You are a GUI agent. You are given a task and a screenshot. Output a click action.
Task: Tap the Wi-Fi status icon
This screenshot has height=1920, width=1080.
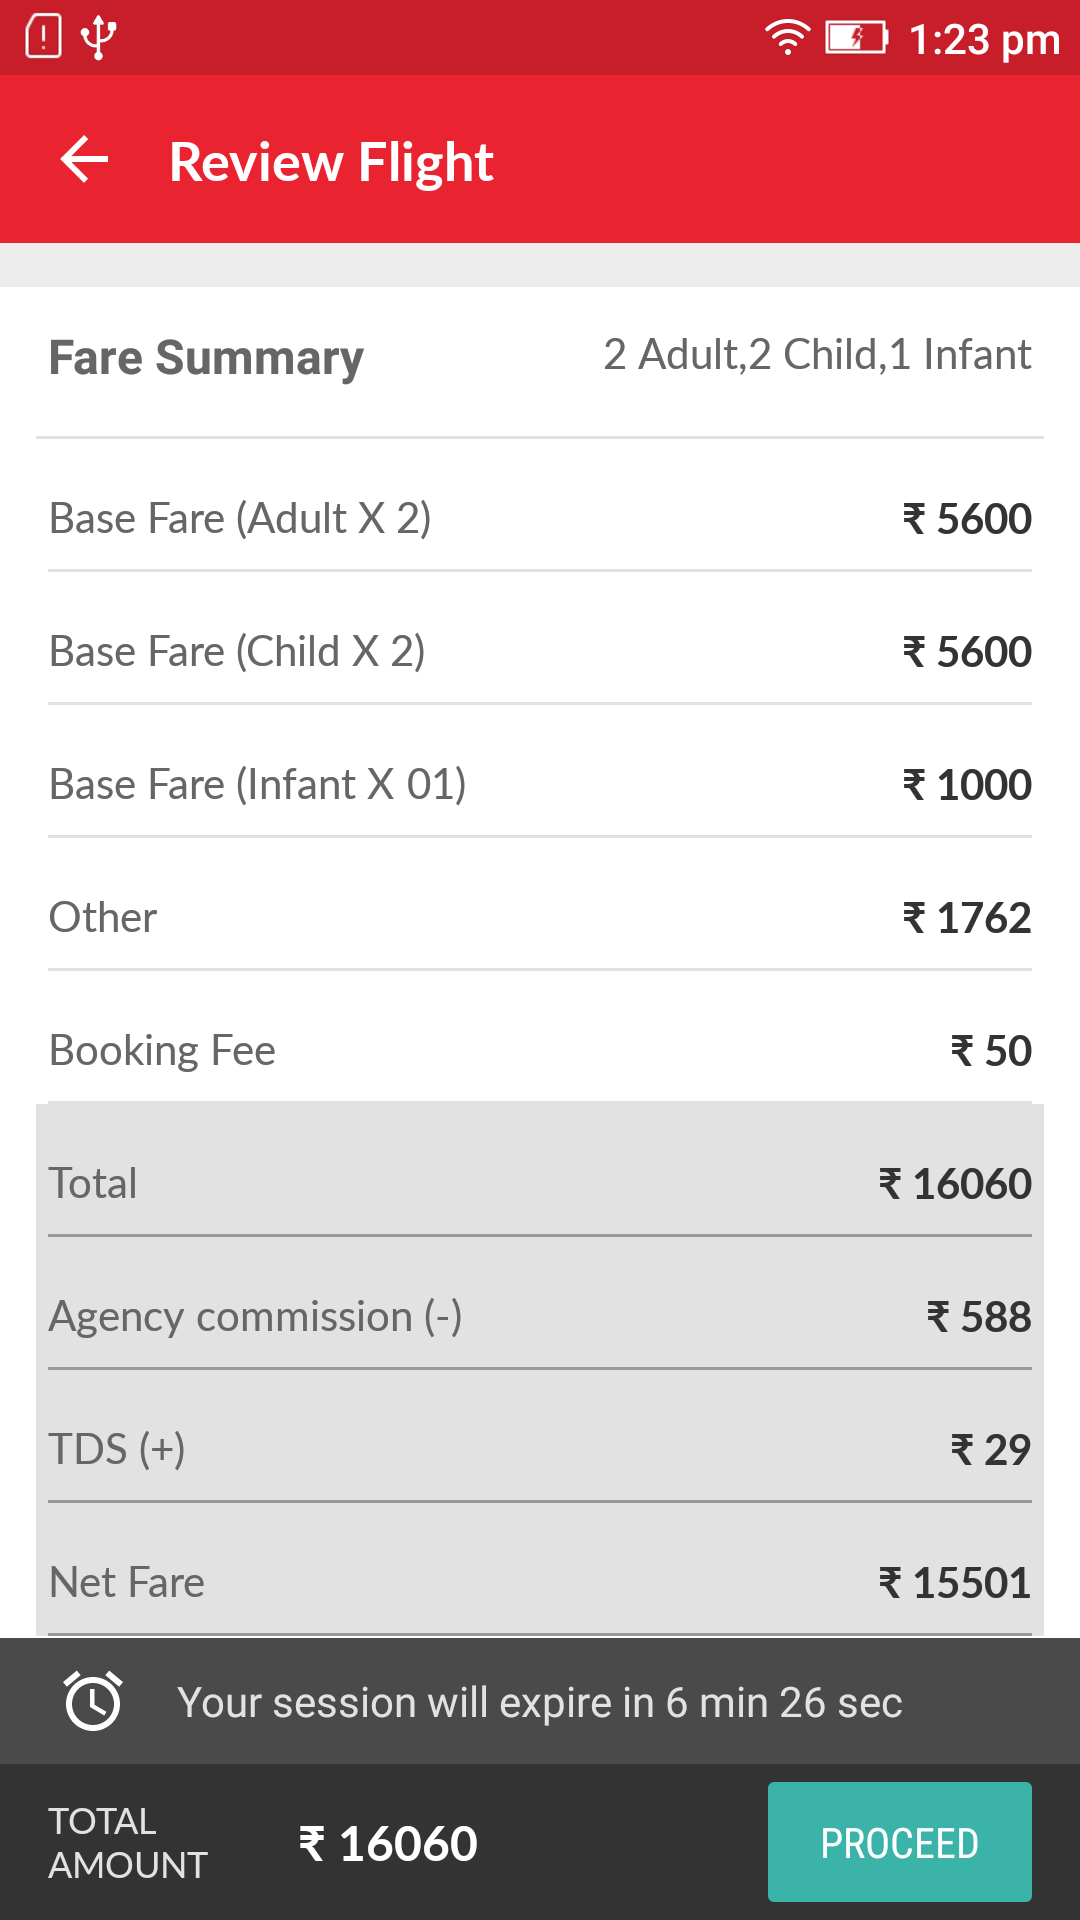[787, 38]
